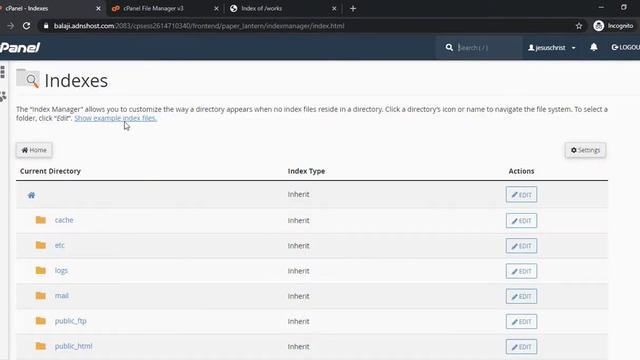The height and width of the screenshot is (360, 640).
Task: Select the cPanel - Indexes tab
Action: click(x=51, y=8)
